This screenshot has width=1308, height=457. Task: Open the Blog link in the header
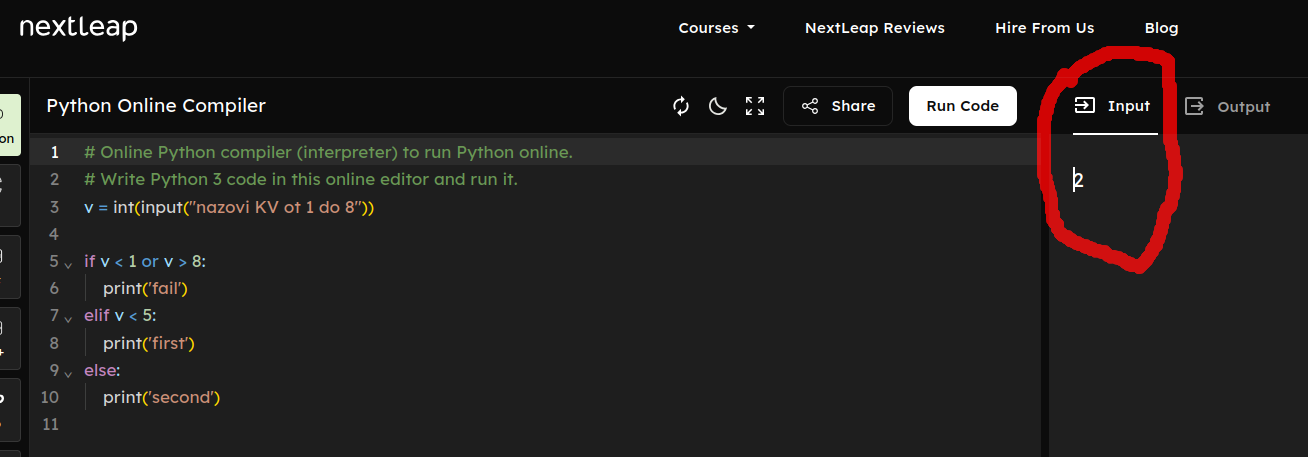point(1161,28)
